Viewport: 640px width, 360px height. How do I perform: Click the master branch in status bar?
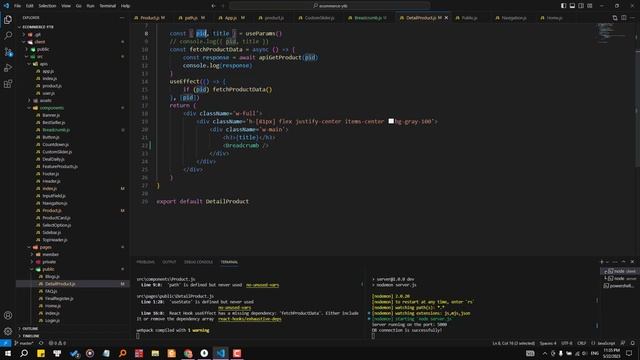point(24,343)
